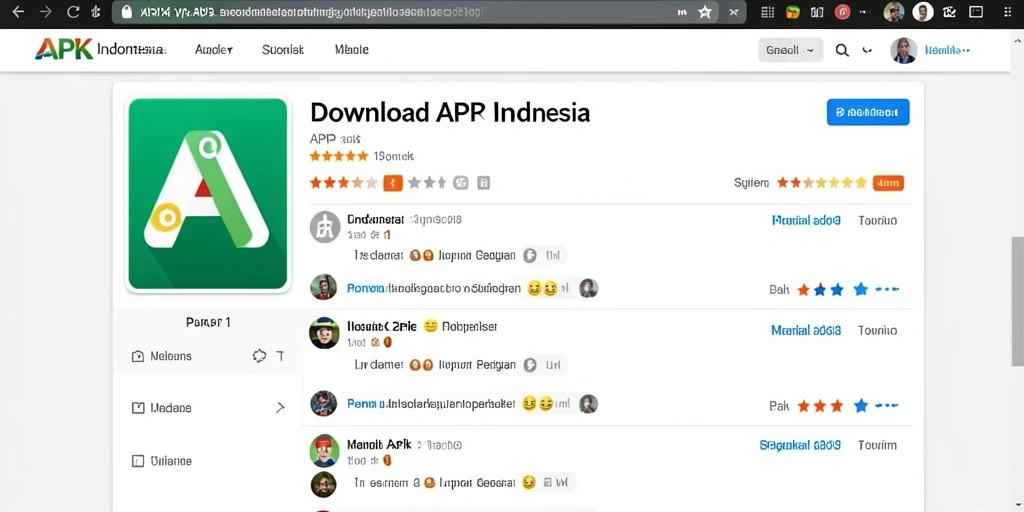The image size is (1024, 512).
Task: Click the orange badge after the three-star rating
Action: tap(392, 183)
